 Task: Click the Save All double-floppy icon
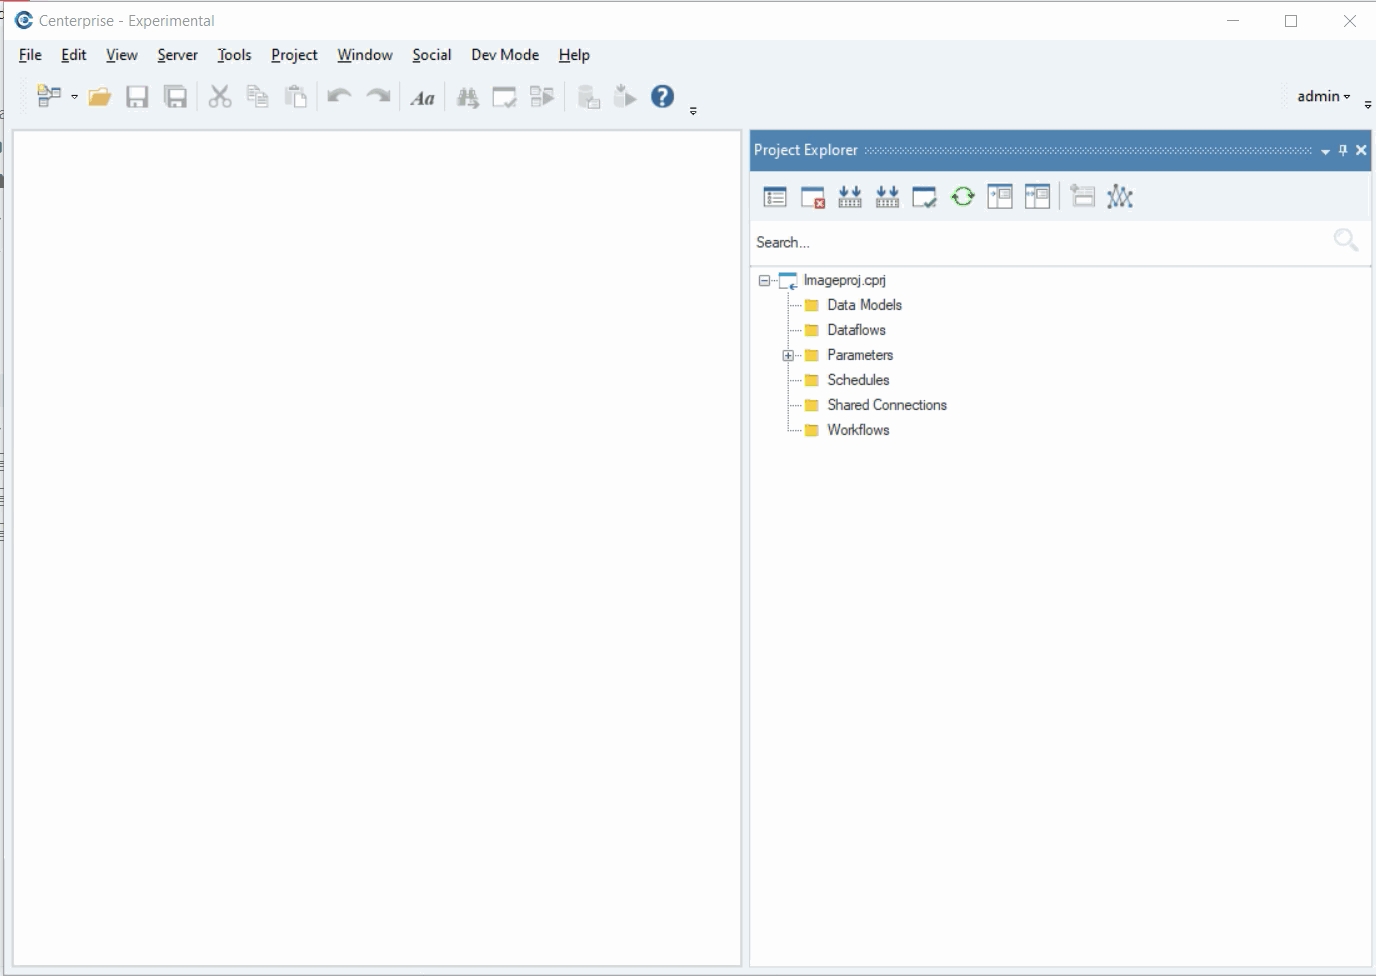(176, 97)
